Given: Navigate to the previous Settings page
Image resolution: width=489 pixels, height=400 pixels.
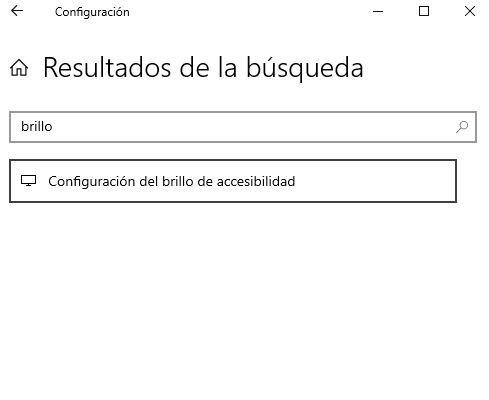Looking at the screenshot, I should tap(17, 11).
